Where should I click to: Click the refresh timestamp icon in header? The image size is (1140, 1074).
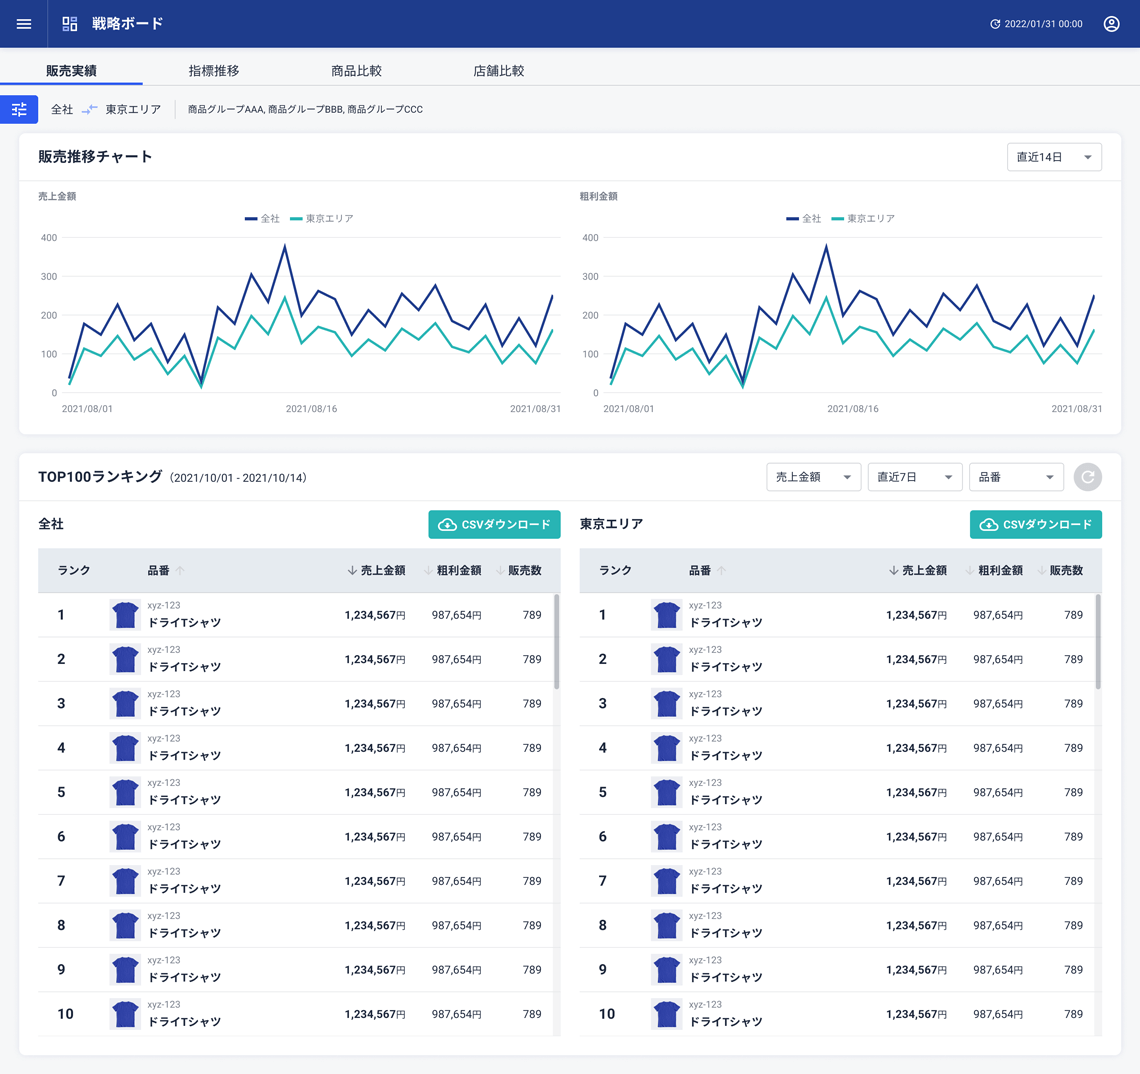click(x=995, y=24)
